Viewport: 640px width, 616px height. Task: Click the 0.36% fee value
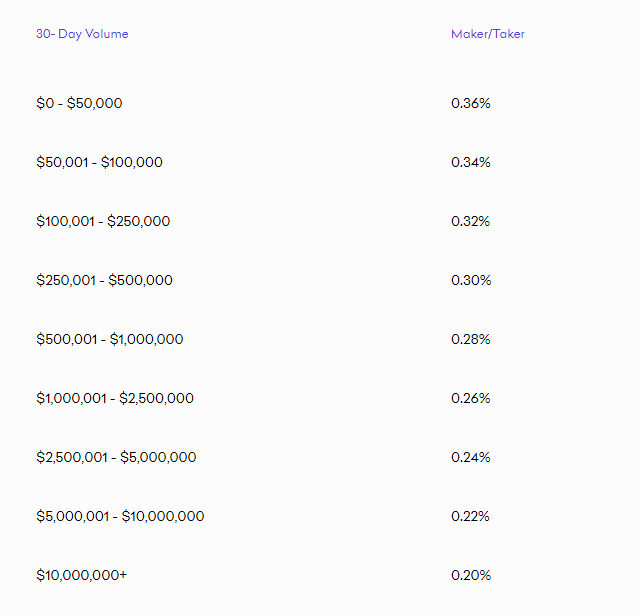pyautogui.click(x=471, y=103)
